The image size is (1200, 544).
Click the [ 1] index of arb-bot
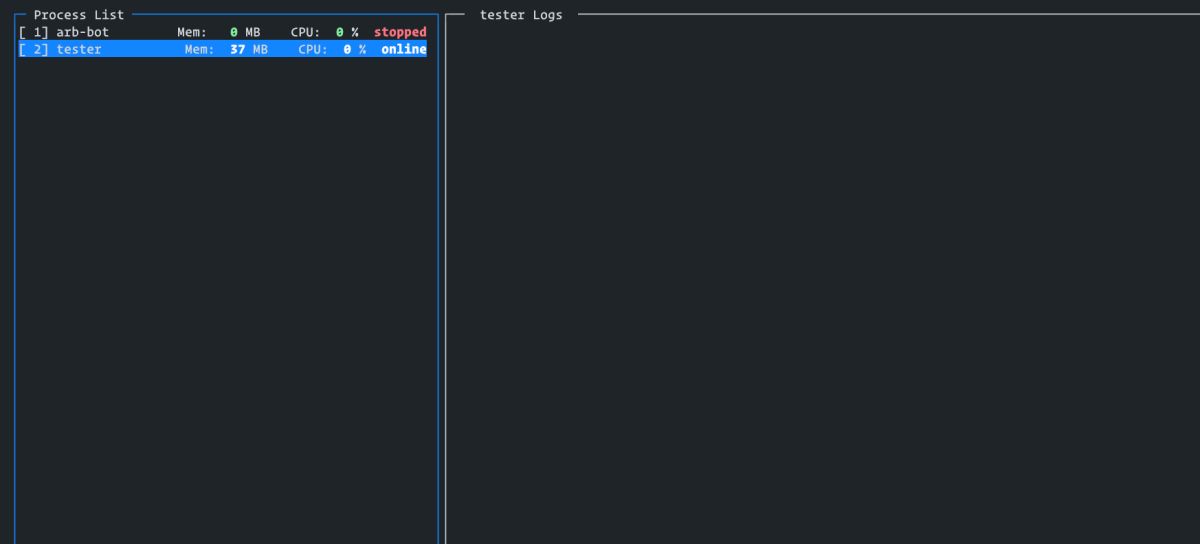pyautogui.click(x=34, y=32)
